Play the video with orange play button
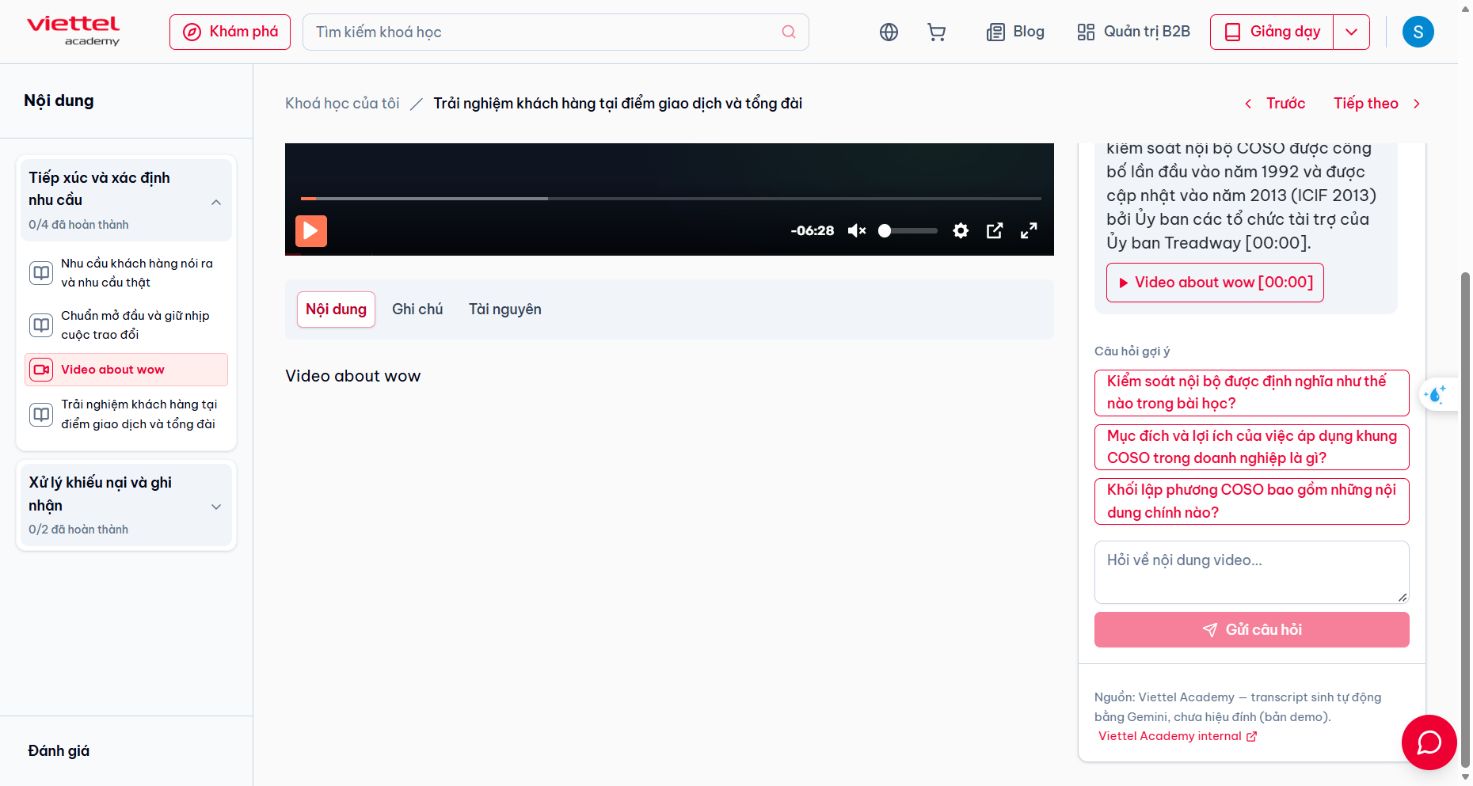The image size is (1473, 786). click(311, 231)
